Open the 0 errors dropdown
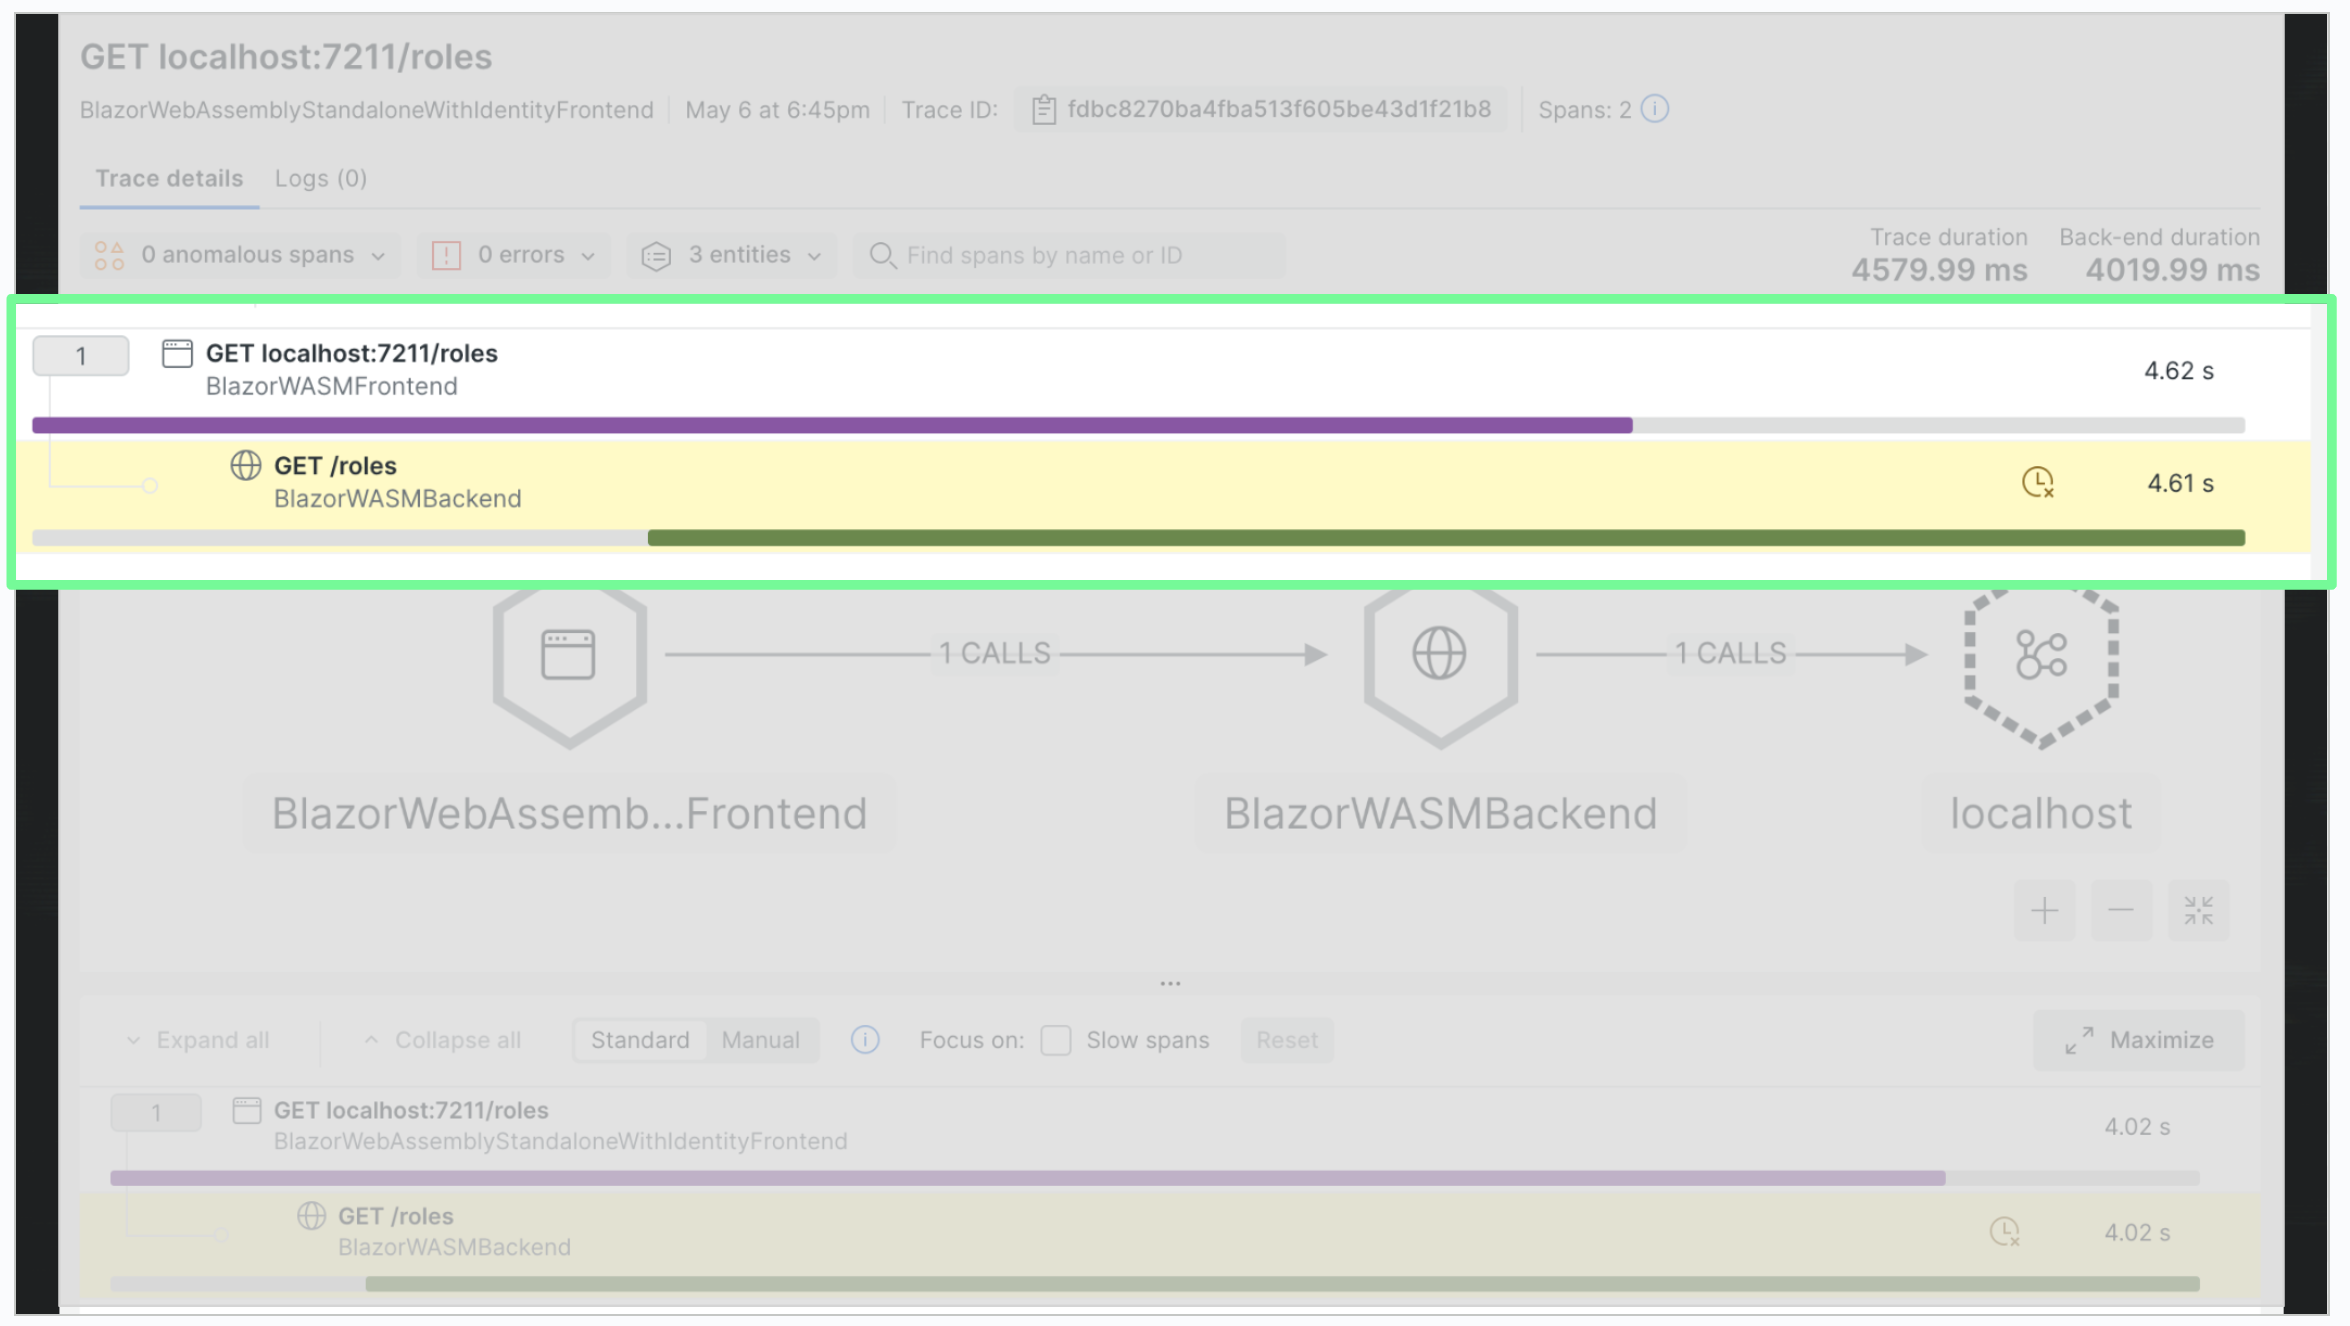This screenshot has height=1326, width=2350. pos(515,255)
